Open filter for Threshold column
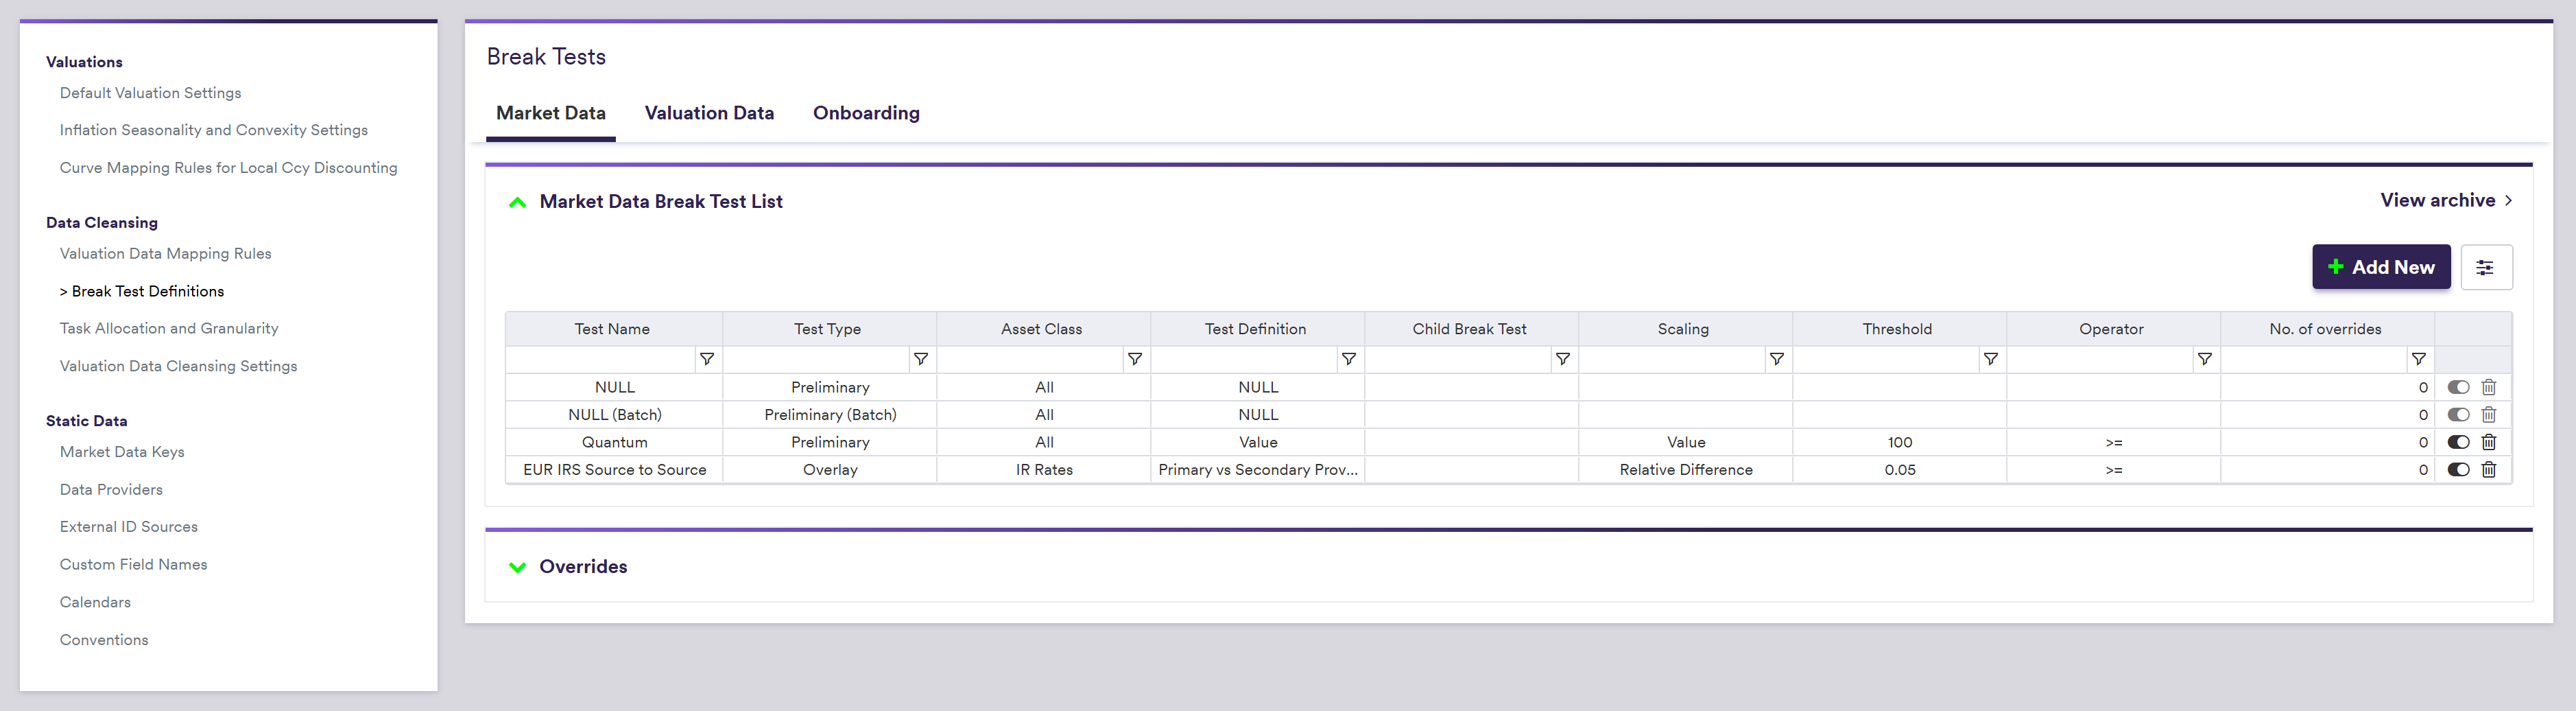Viewport: 2576px width, 711px height. click(x=1990, y=359)
